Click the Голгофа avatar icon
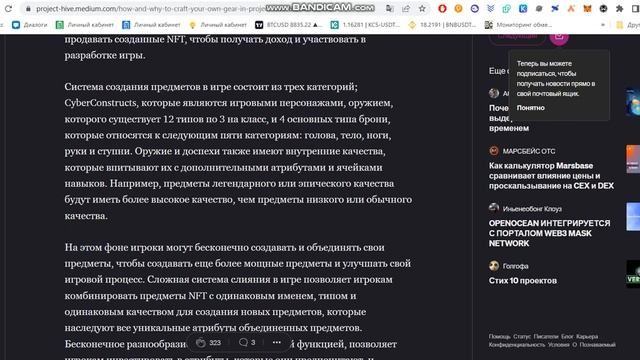The width and height of the screenshot is (640, 360). click(x=494, y=266)
